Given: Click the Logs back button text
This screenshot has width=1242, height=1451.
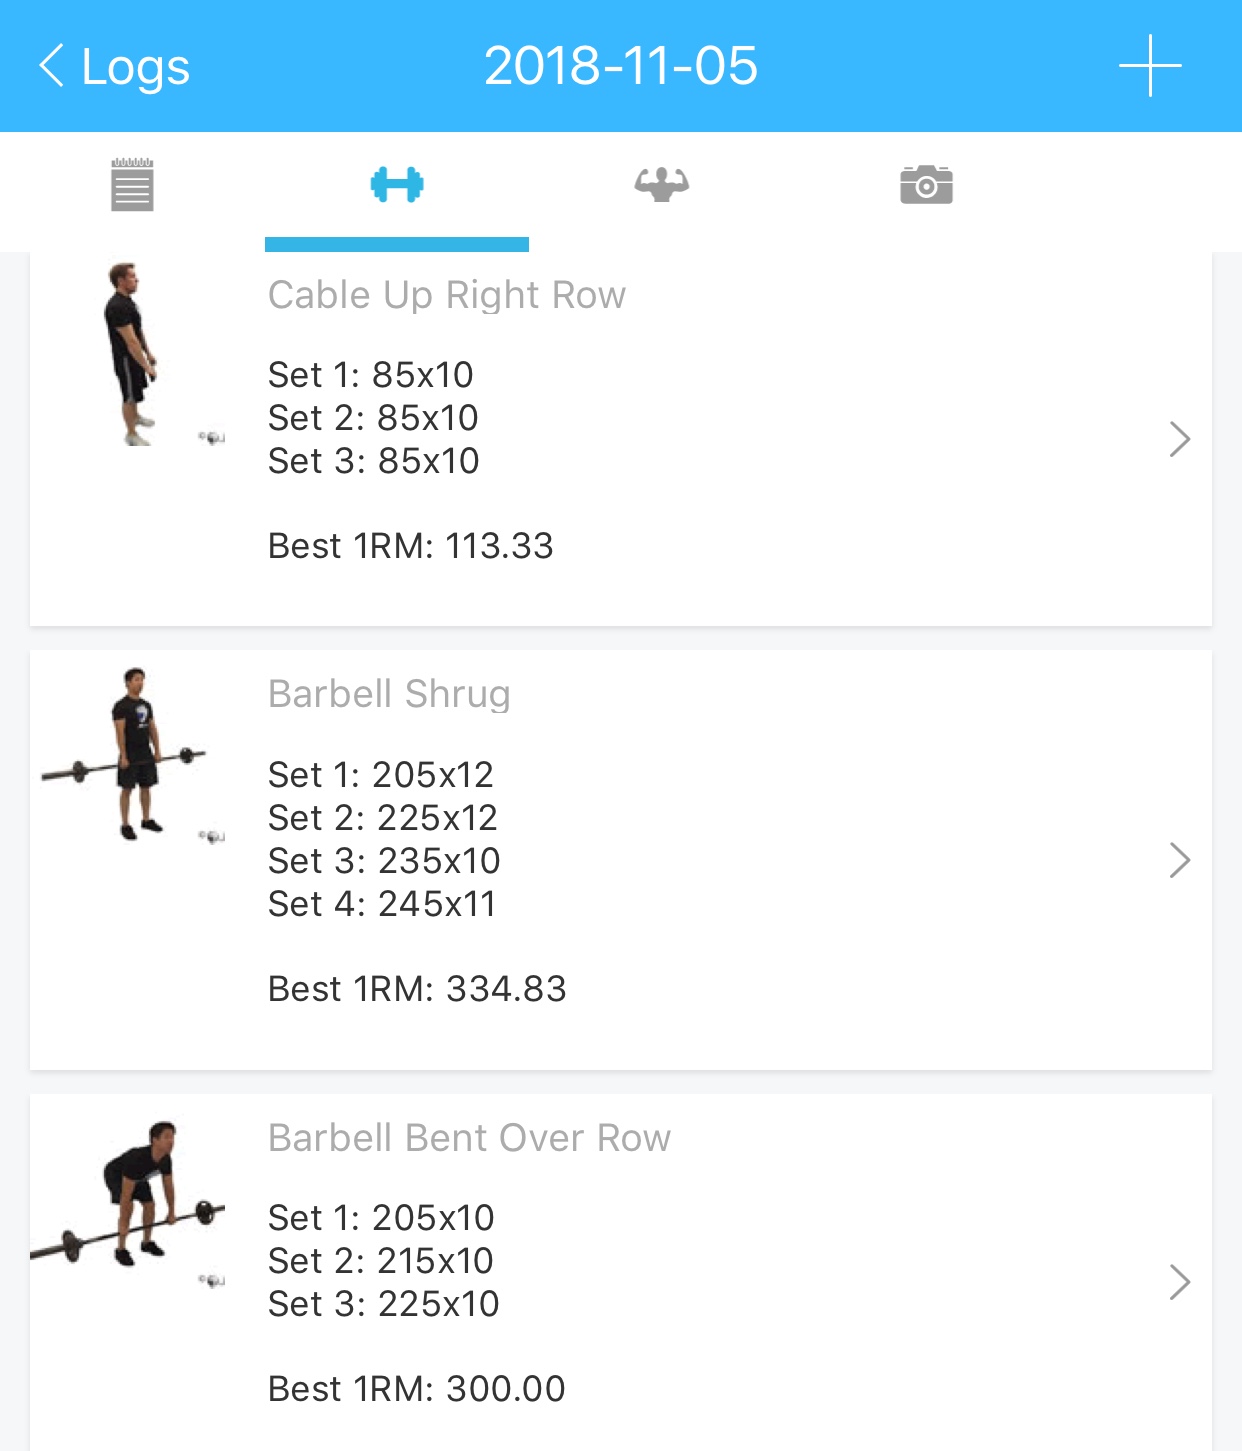Looking at the screenshot, I should click(135, 67).
